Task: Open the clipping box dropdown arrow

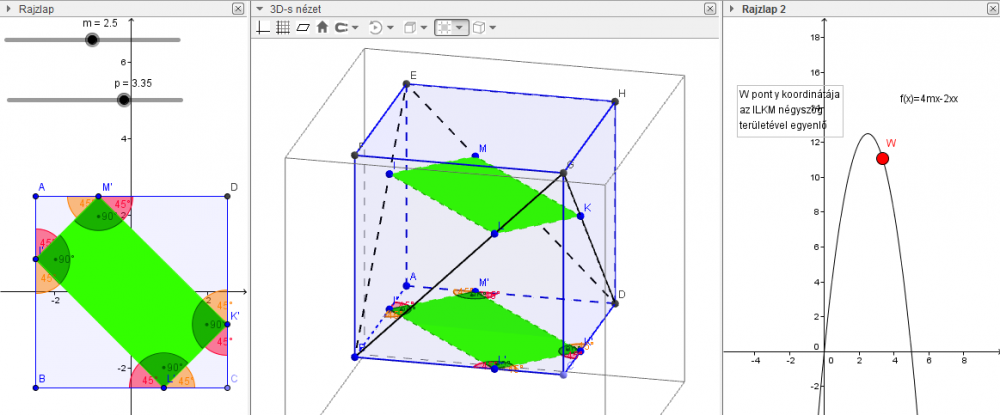Action: pos(460,28)
